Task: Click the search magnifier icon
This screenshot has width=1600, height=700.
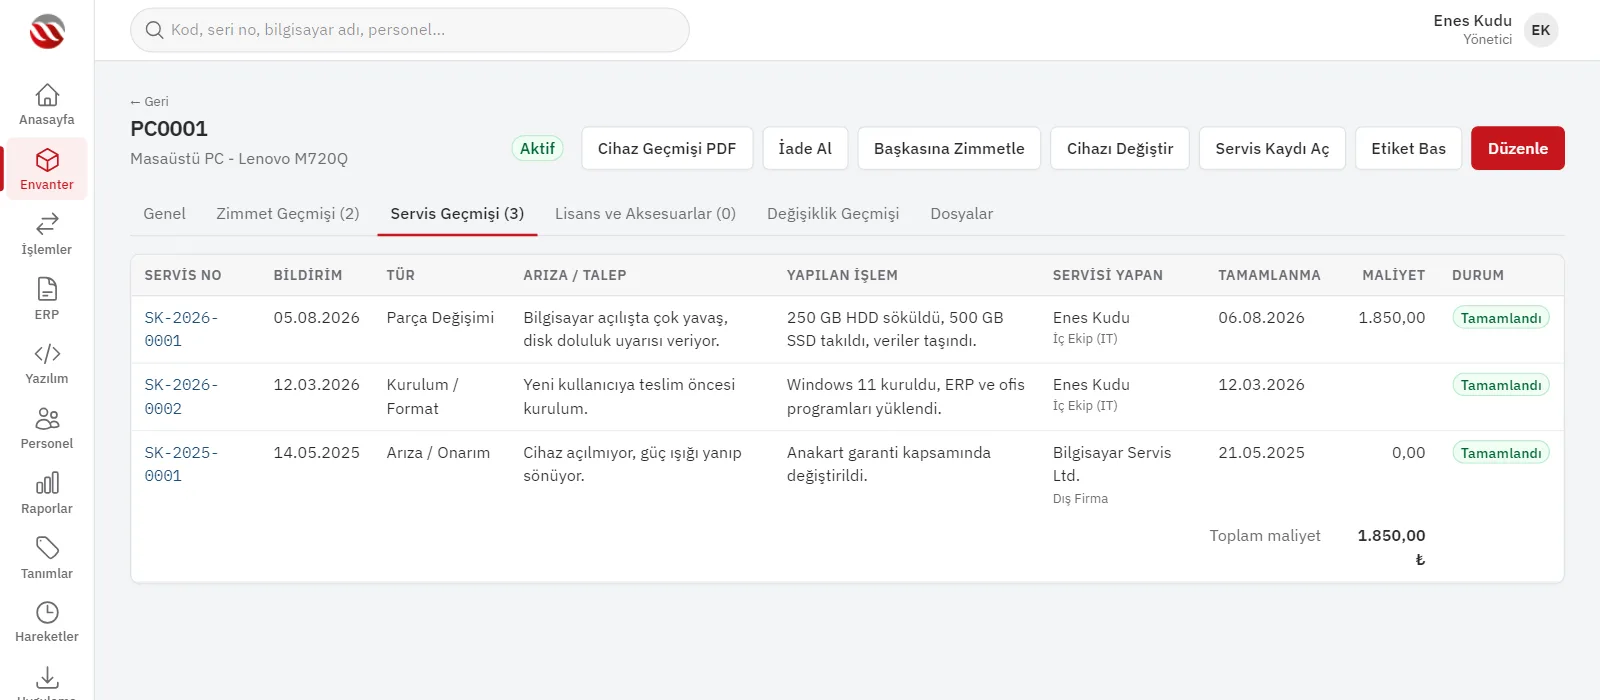Action: click(x=154, y=30)
